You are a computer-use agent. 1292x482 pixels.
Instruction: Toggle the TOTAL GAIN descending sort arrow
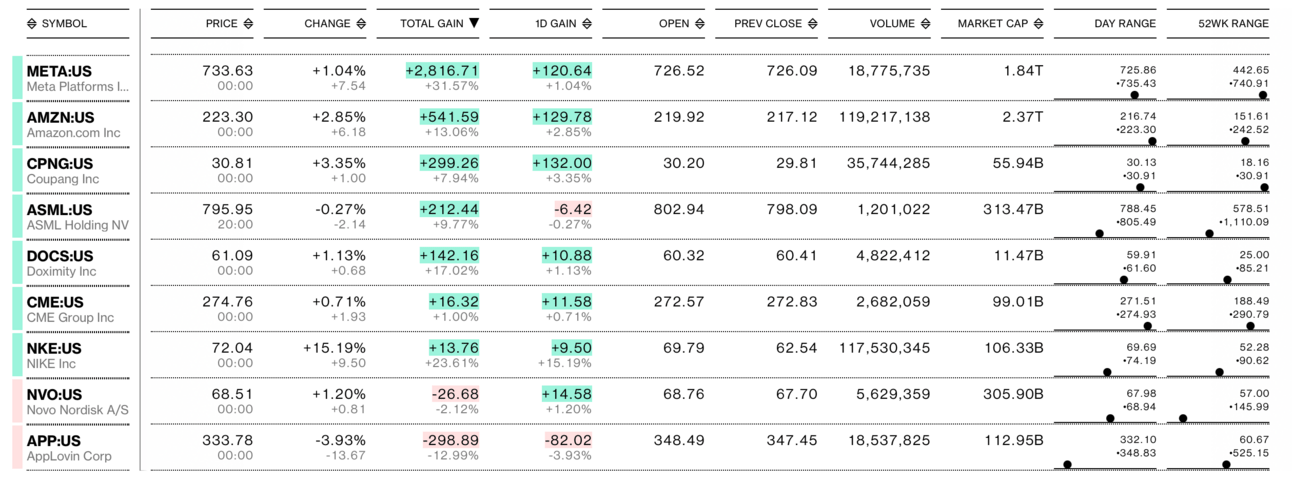click(474, 23)
